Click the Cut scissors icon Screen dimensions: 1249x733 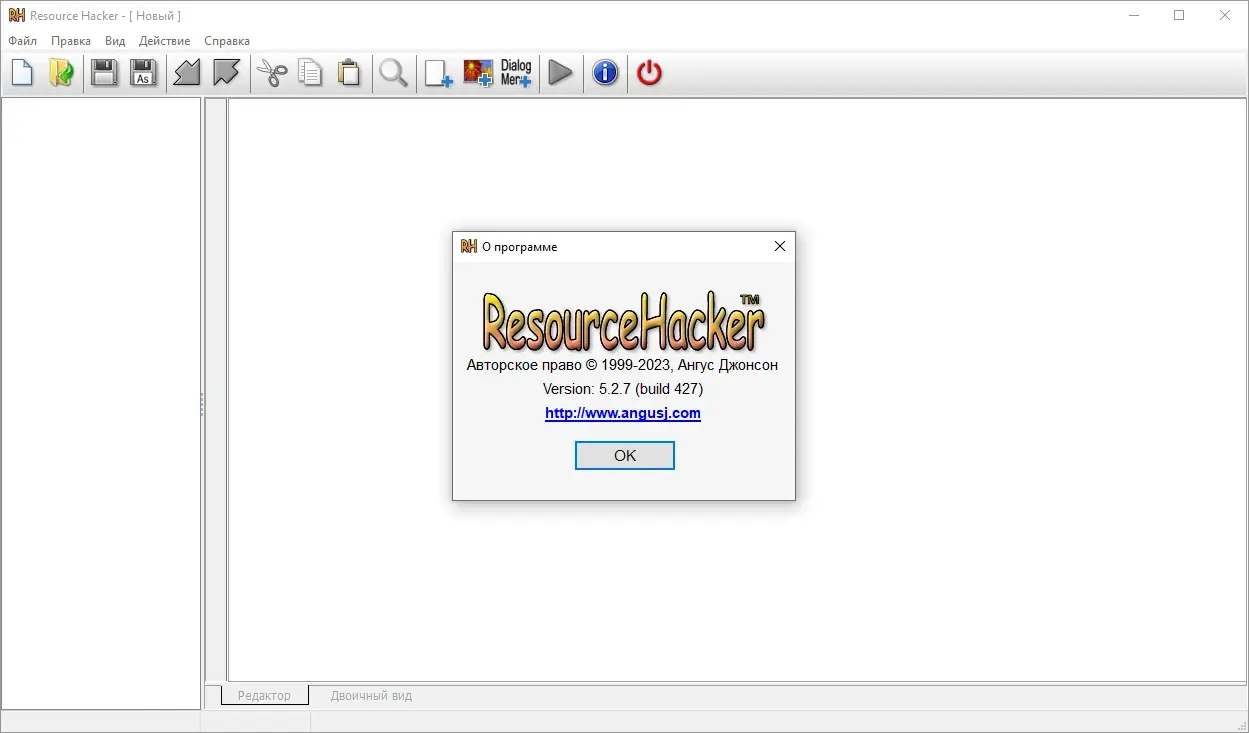click(272, 73)
